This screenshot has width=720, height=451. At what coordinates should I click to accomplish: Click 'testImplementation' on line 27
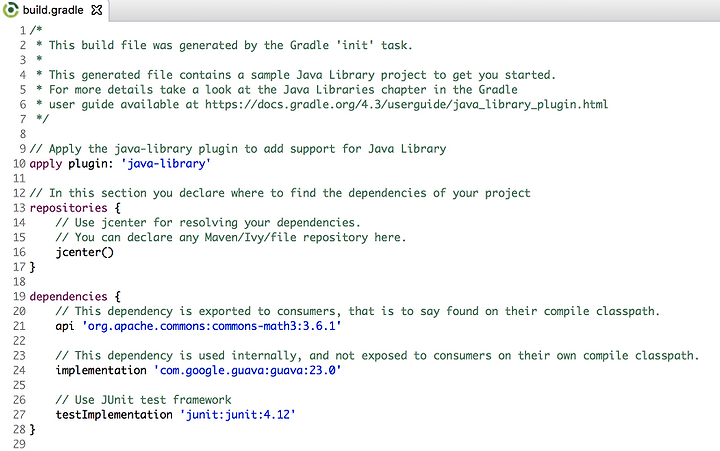114,414
